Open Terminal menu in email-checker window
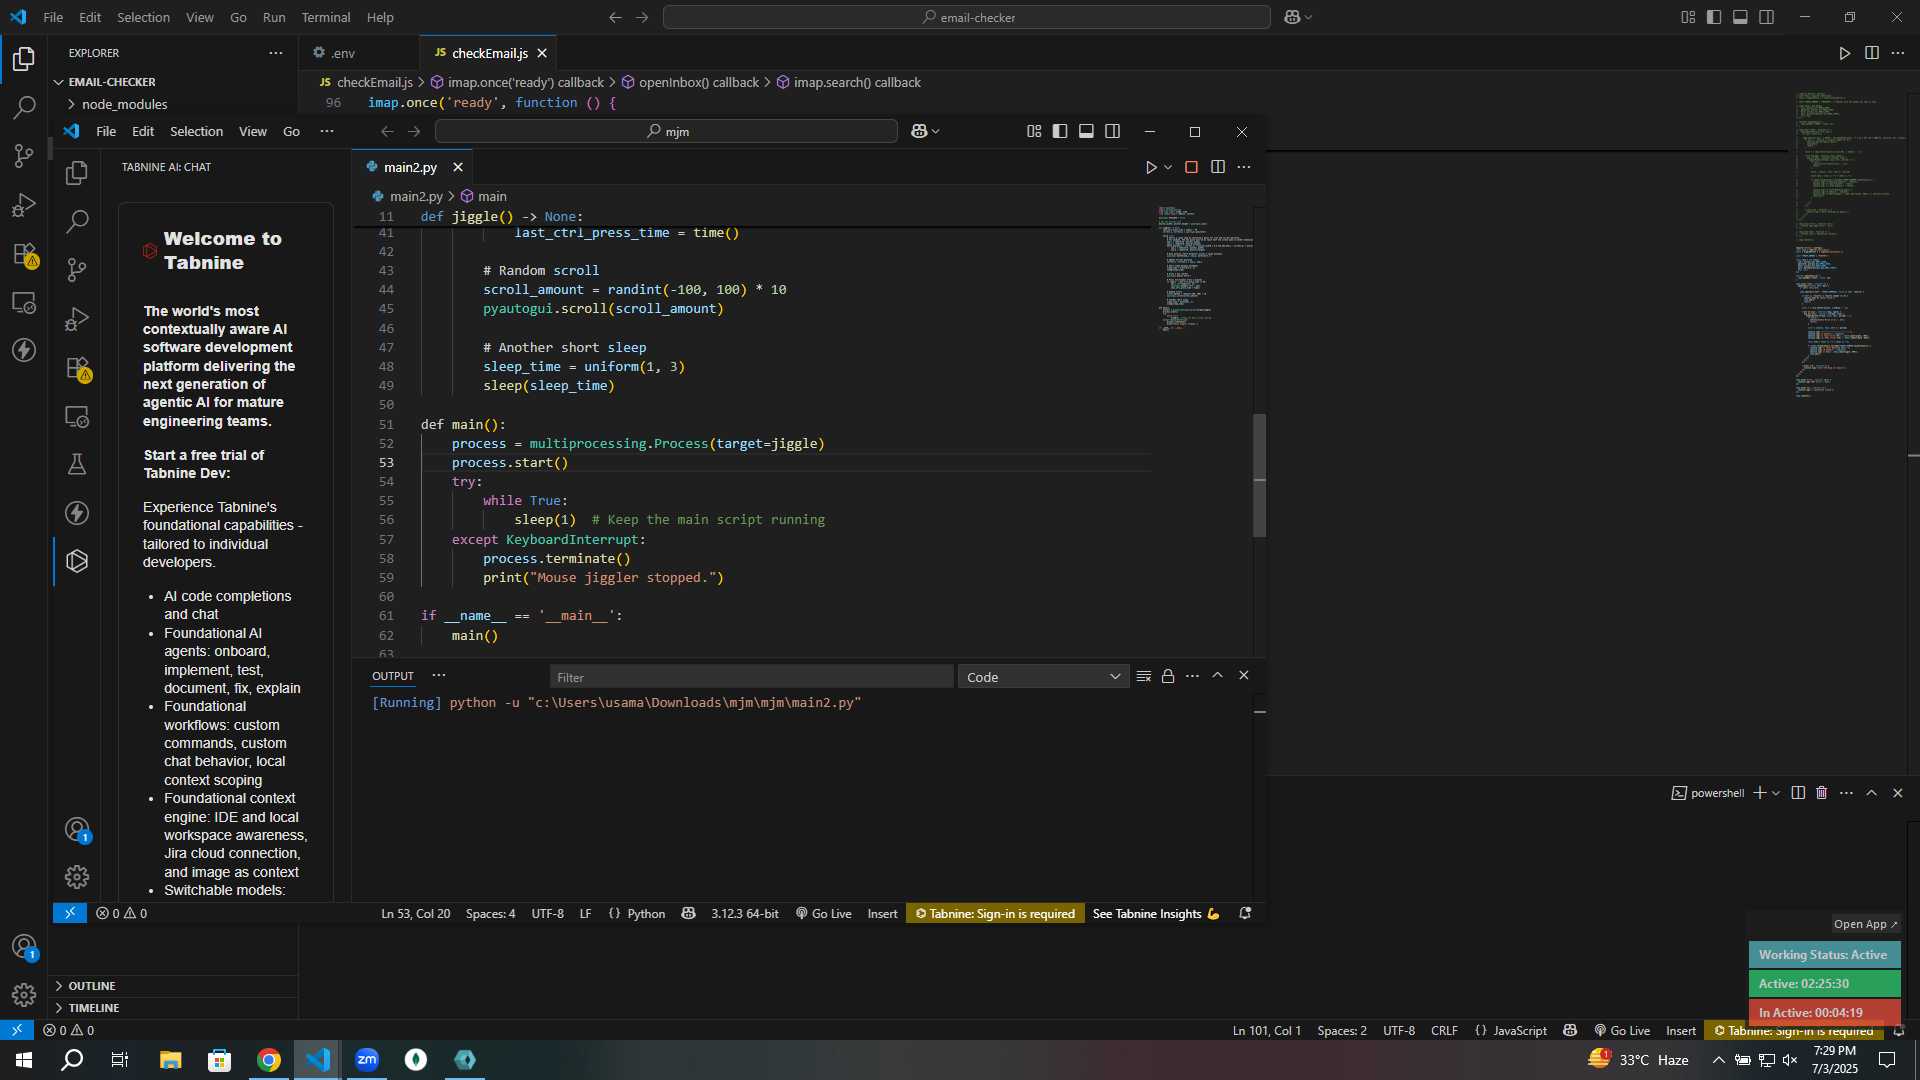 tap(326, 17)
